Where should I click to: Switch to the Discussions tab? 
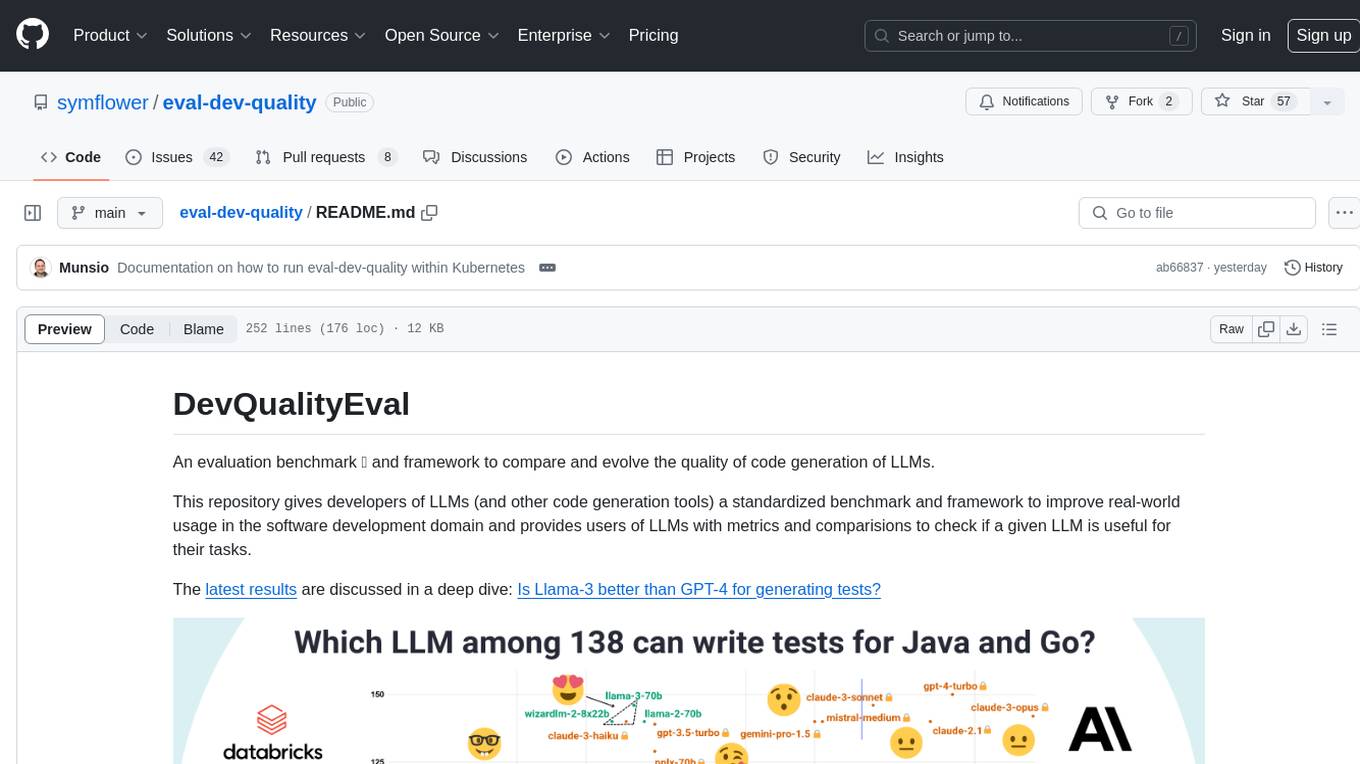(475, 157)
